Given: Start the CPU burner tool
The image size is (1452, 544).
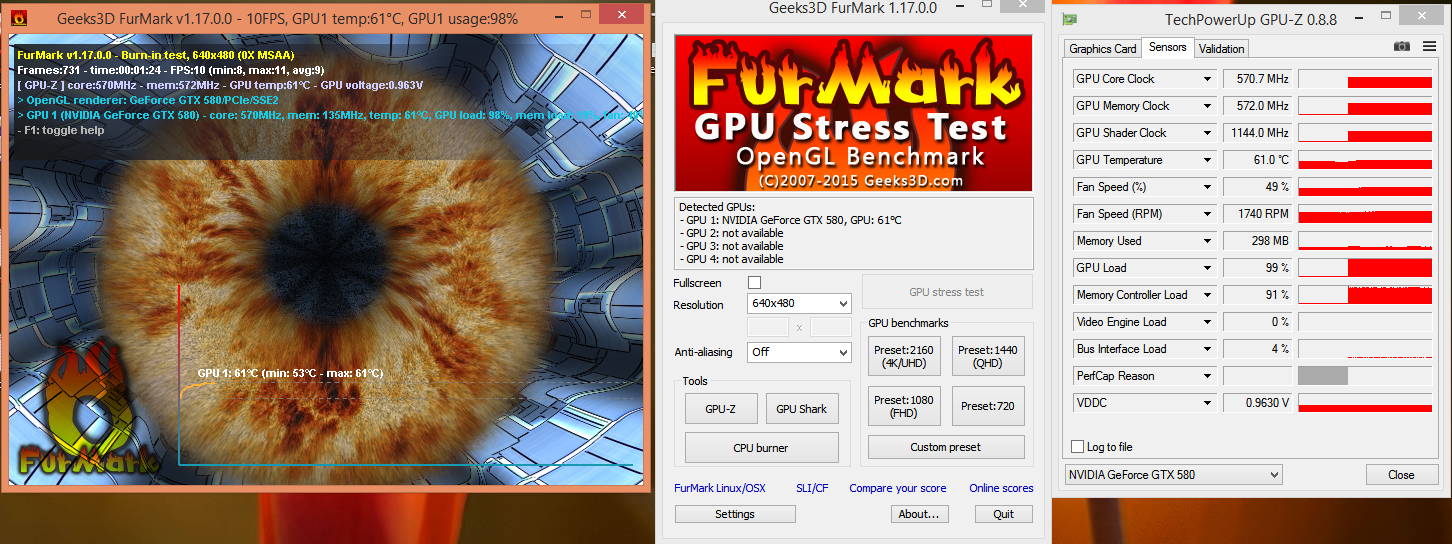Looking at the screenshot, I should 761,447.
